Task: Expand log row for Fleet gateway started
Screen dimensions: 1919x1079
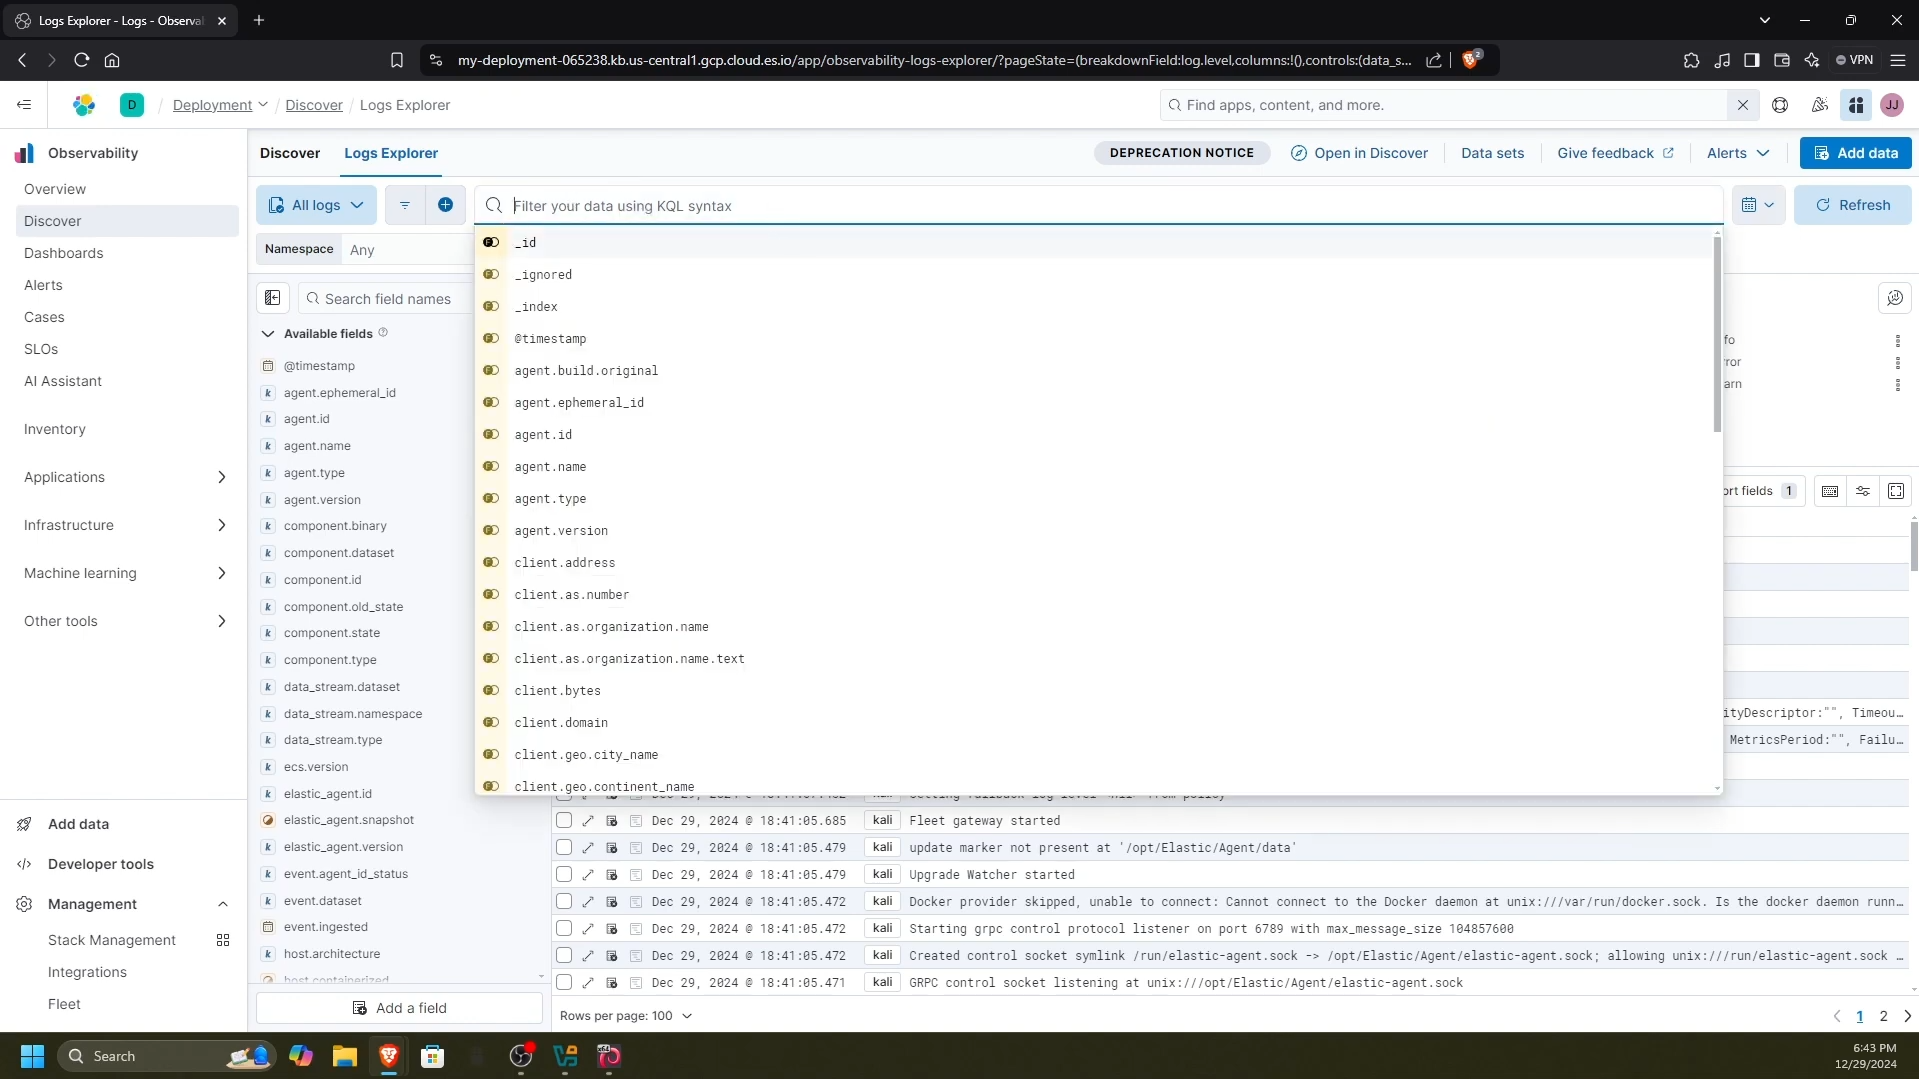Action: [588, 821]
